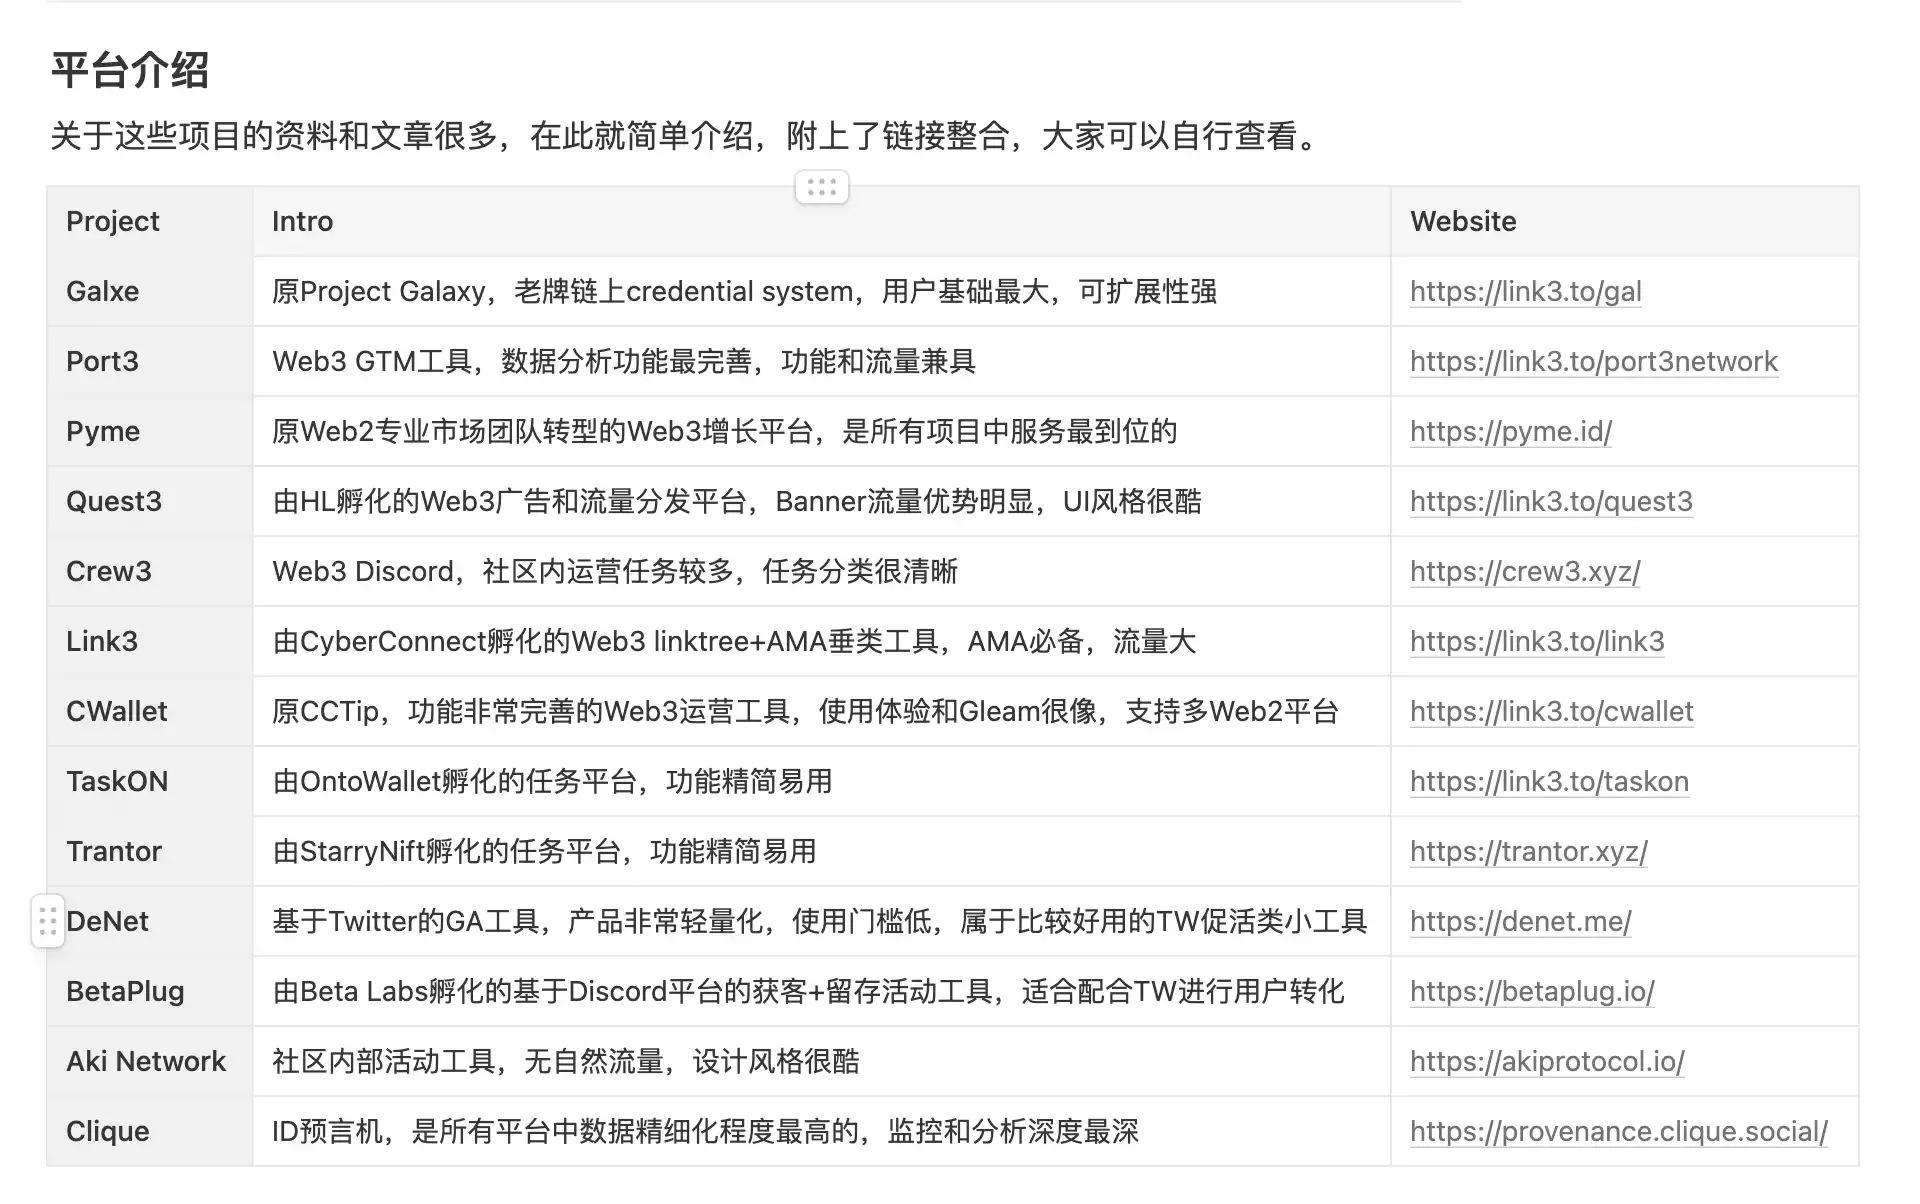This screenshot has width=1920, height=1204.
Task: Visit the Pyme website https://pyme.id/
Action: point(1511,431)
